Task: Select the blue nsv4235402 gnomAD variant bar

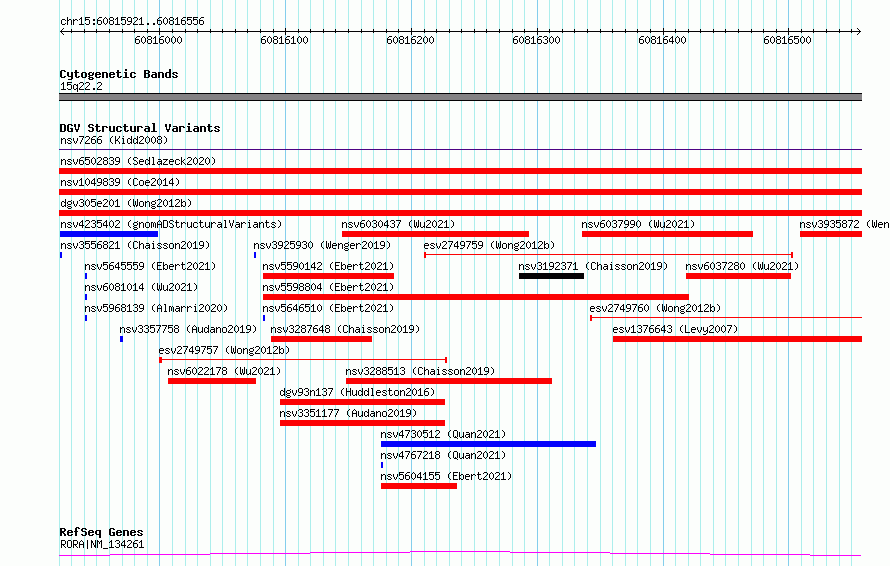Action: click(x=109, y=234)
